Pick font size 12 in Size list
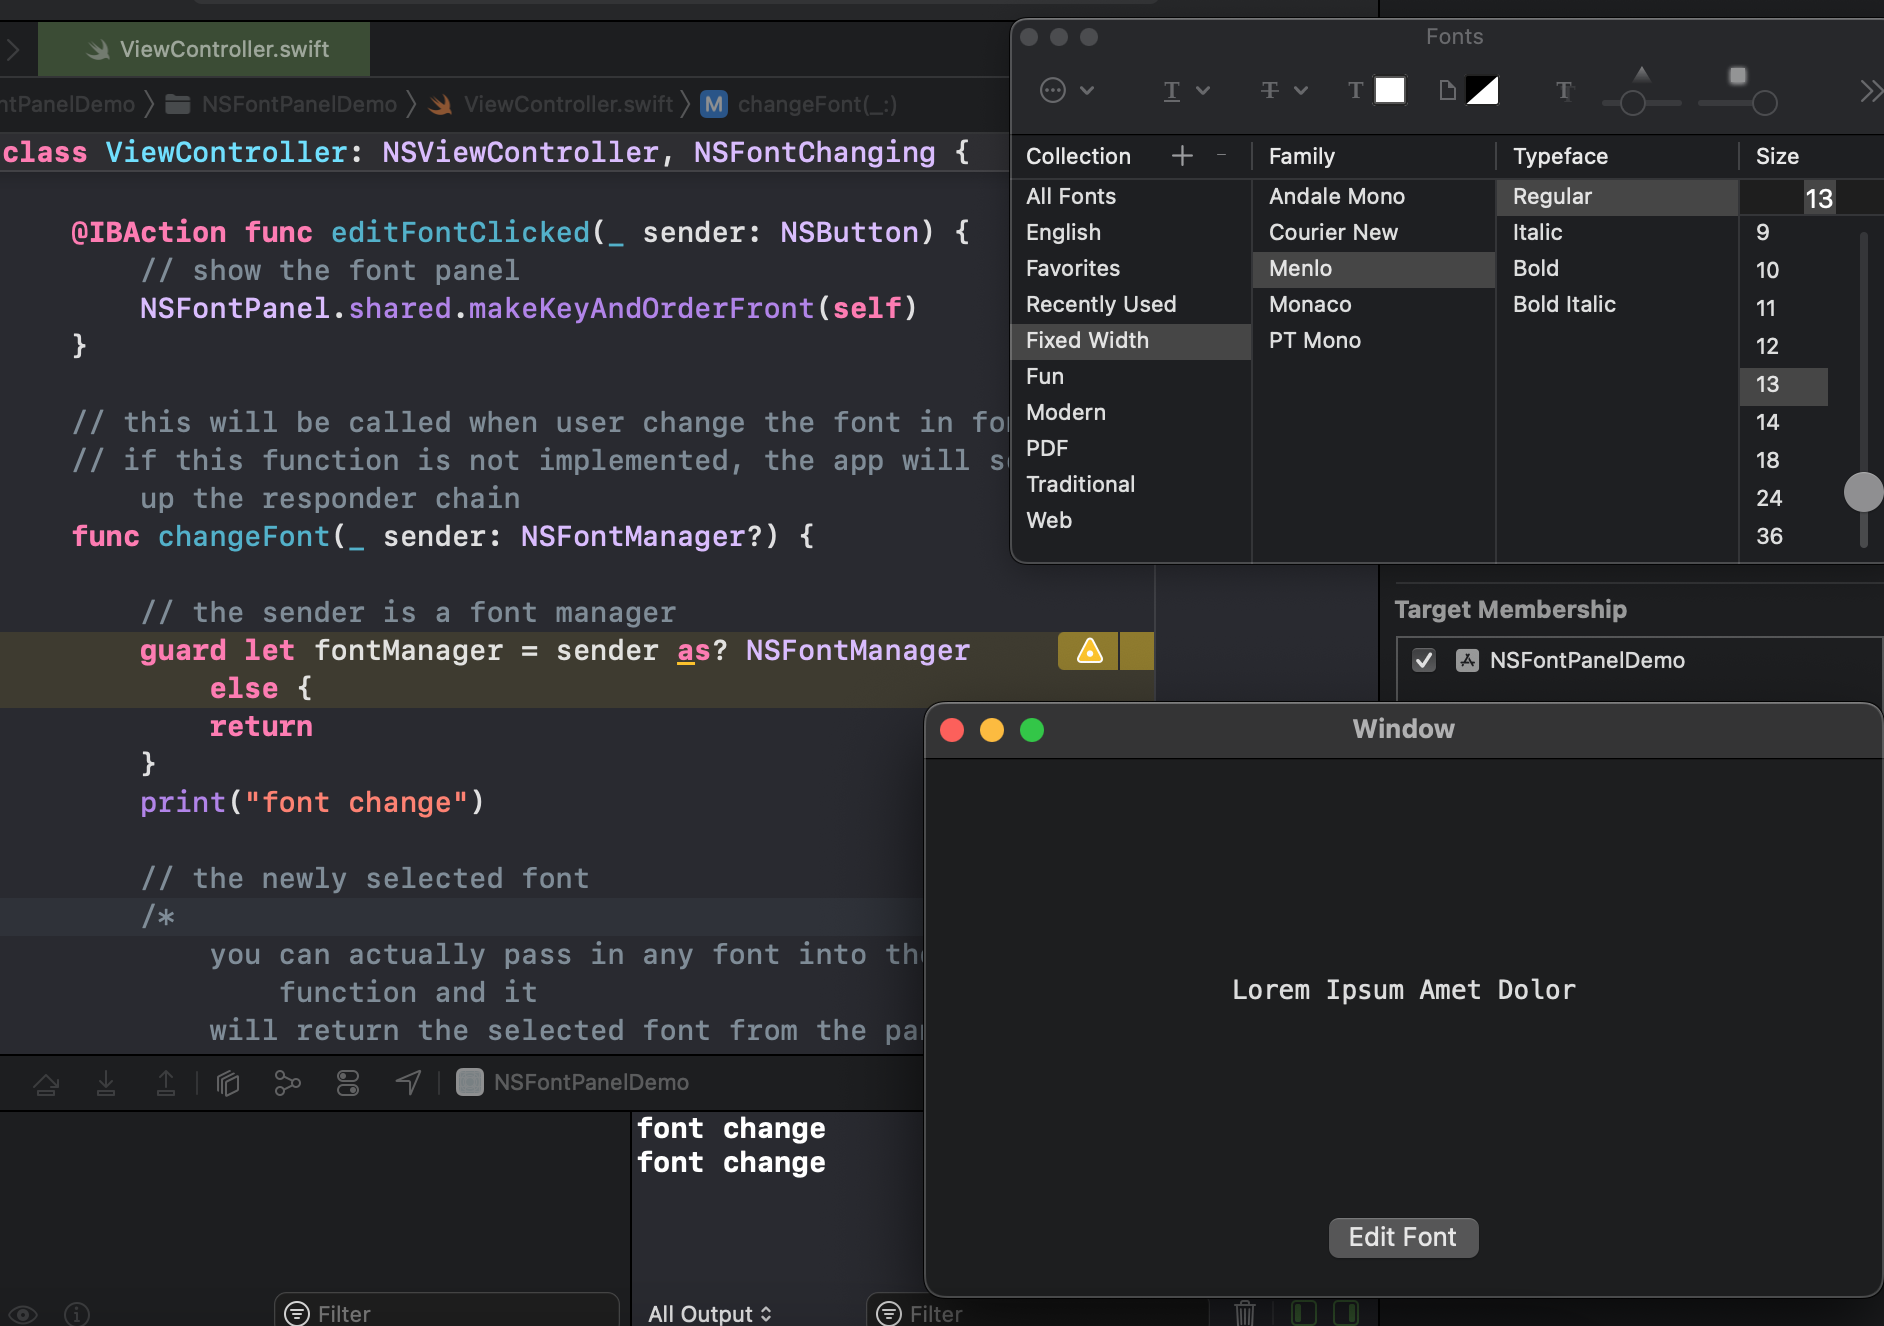 1784,346
